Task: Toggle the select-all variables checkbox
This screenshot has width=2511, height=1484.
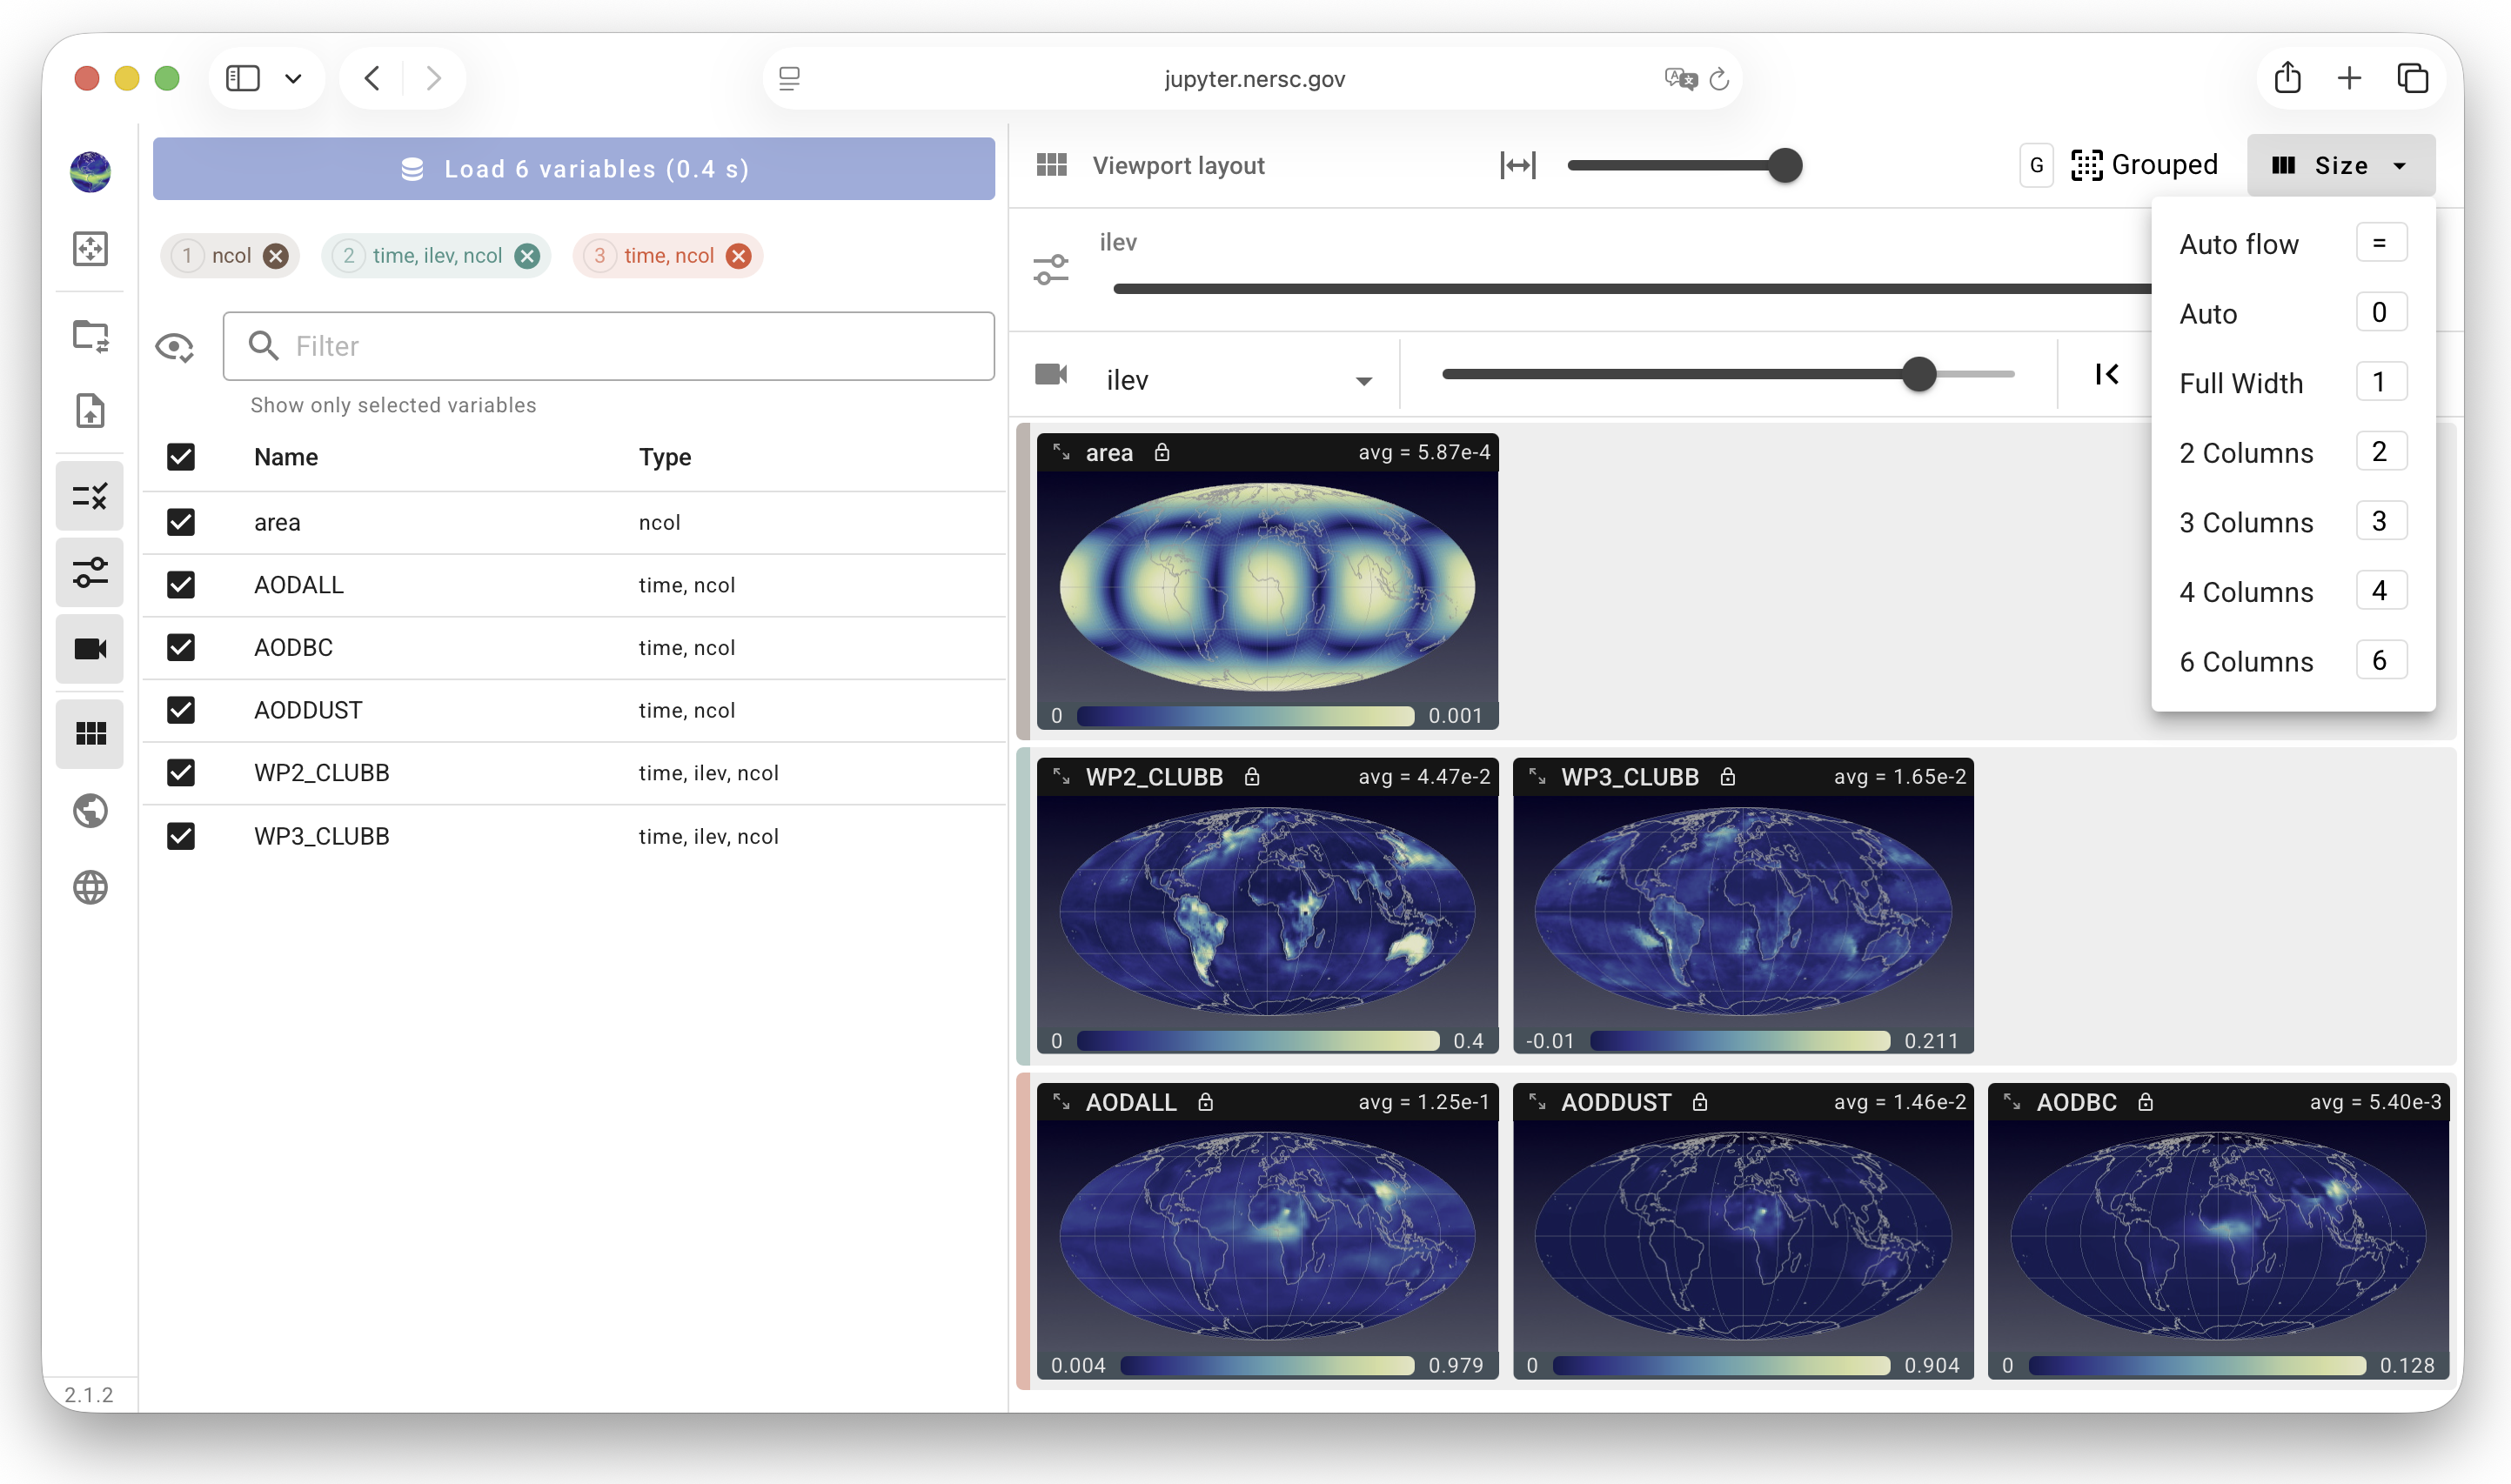Action: pos(181,457)
